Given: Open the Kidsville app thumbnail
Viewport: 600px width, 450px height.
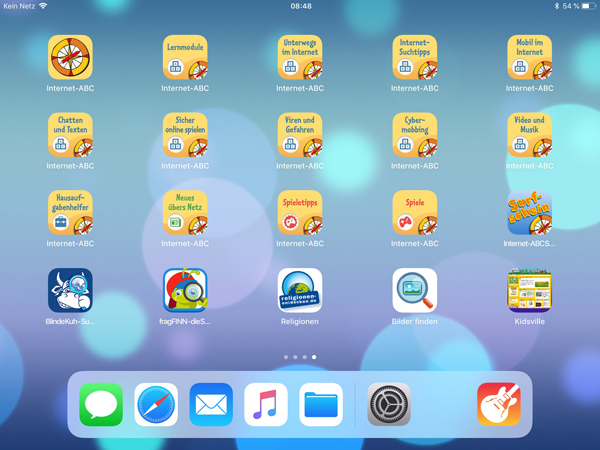Looking at the screenshot, I should pyautogui.click(x=529, y=291).
